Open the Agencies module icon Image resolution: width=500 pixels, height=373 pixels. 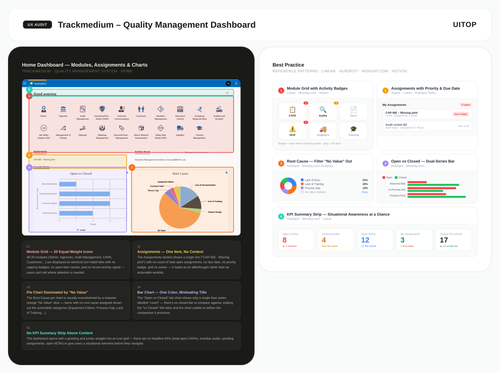coord(63,109)
